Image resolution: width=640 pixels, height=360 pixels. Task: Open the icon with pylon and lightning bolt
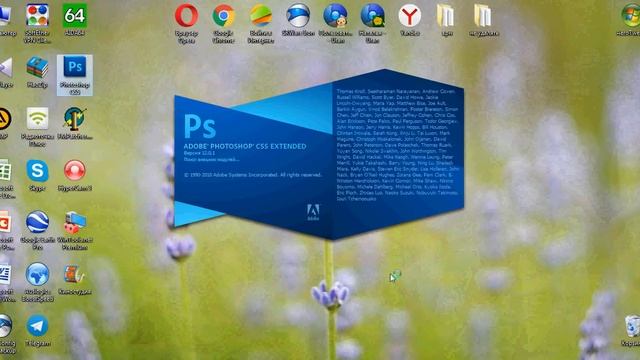click(x=75, y=119)
